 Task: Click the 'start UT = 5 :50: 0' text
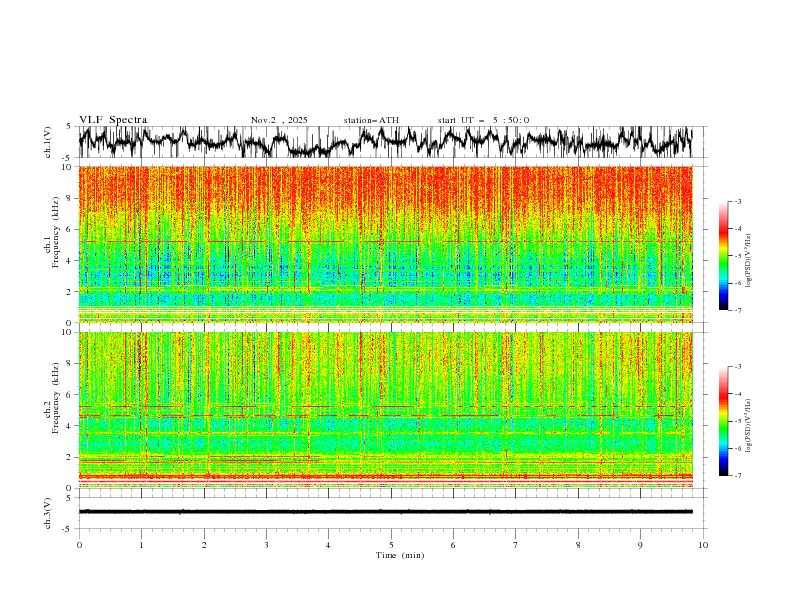pyautogui.click(x=483, y=120)
